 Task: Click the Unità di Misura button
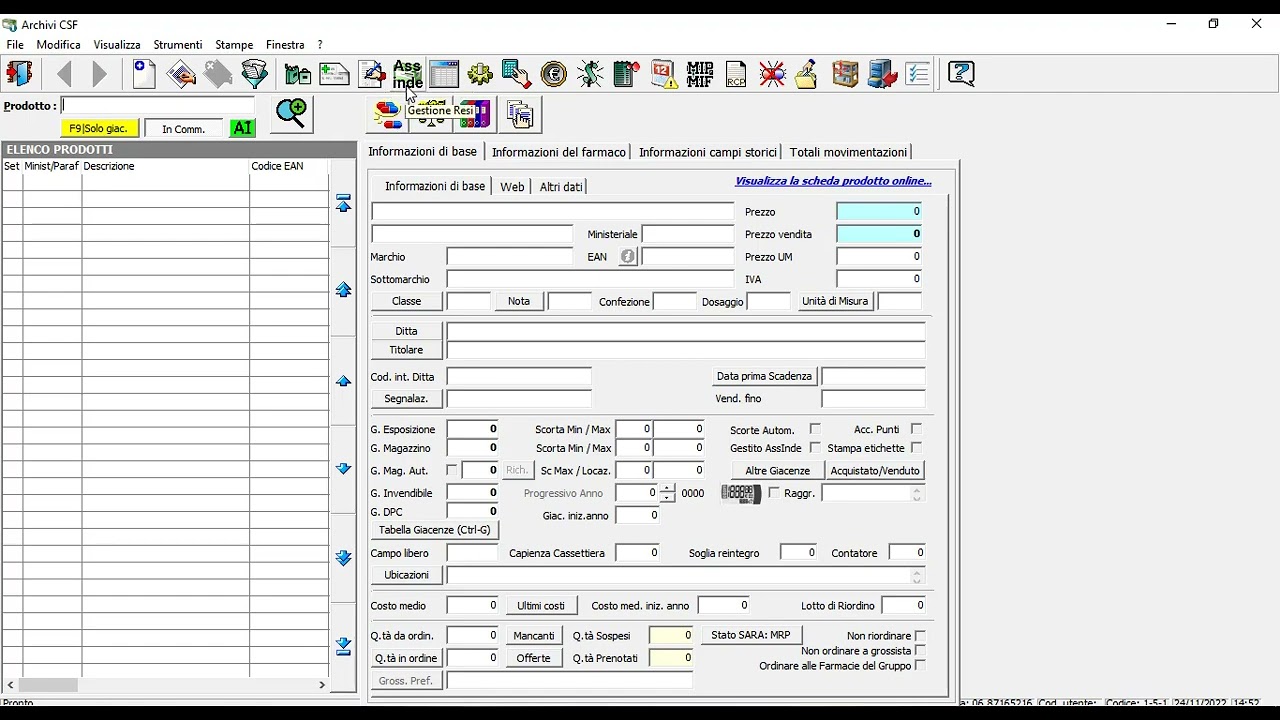pos(835,301)
